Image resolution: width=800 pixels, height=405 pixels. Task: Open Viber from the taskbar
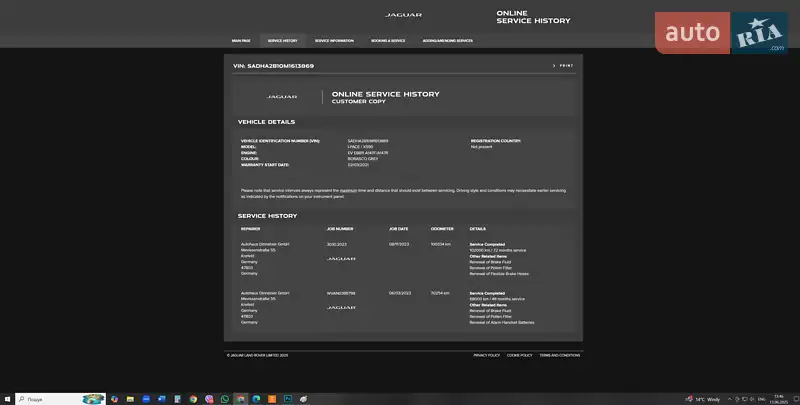click(209, 399)
